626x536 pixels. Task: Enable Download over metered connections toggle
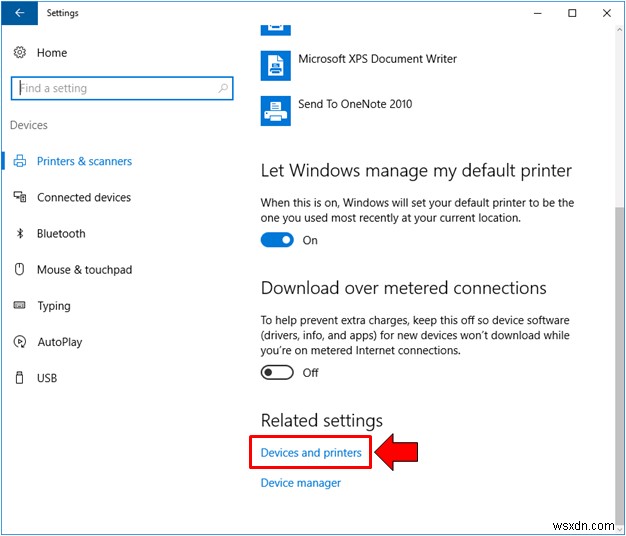click(277, 372)
